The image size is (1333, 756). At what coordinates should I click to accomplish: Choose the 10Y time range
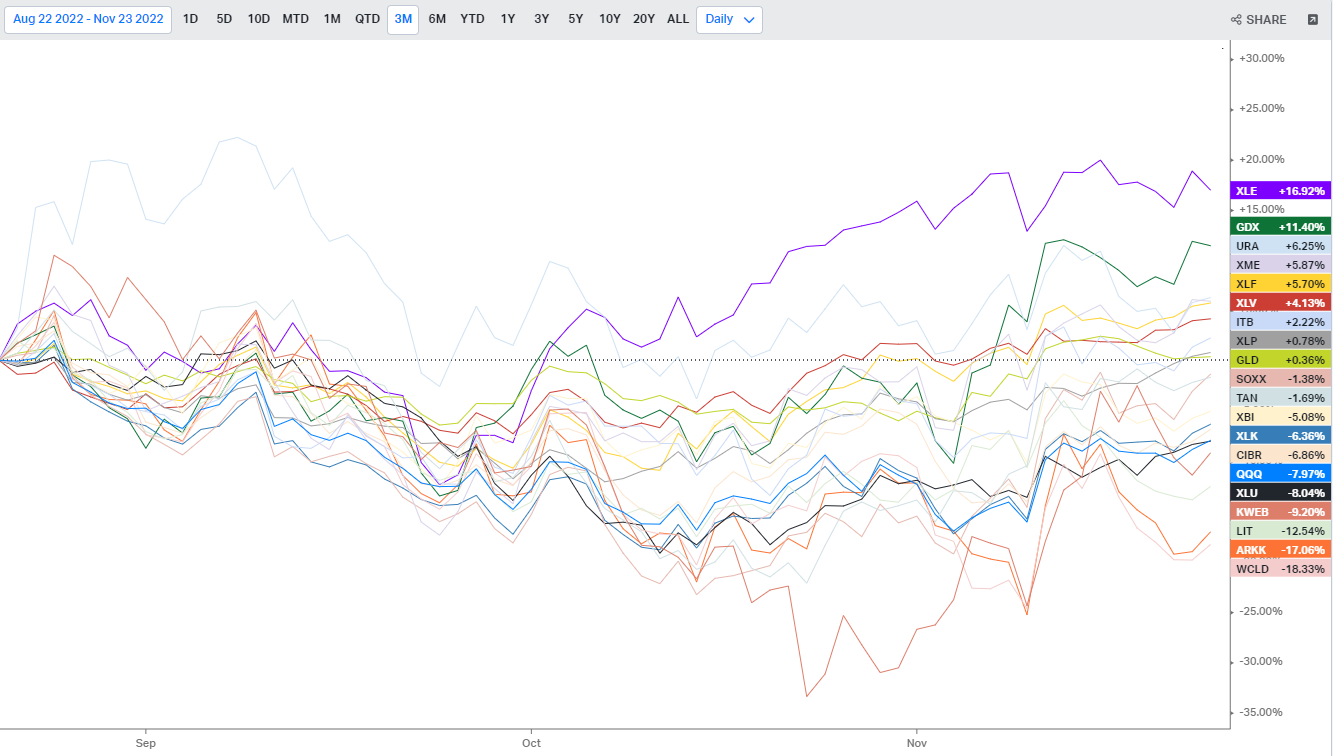[609, 20]
